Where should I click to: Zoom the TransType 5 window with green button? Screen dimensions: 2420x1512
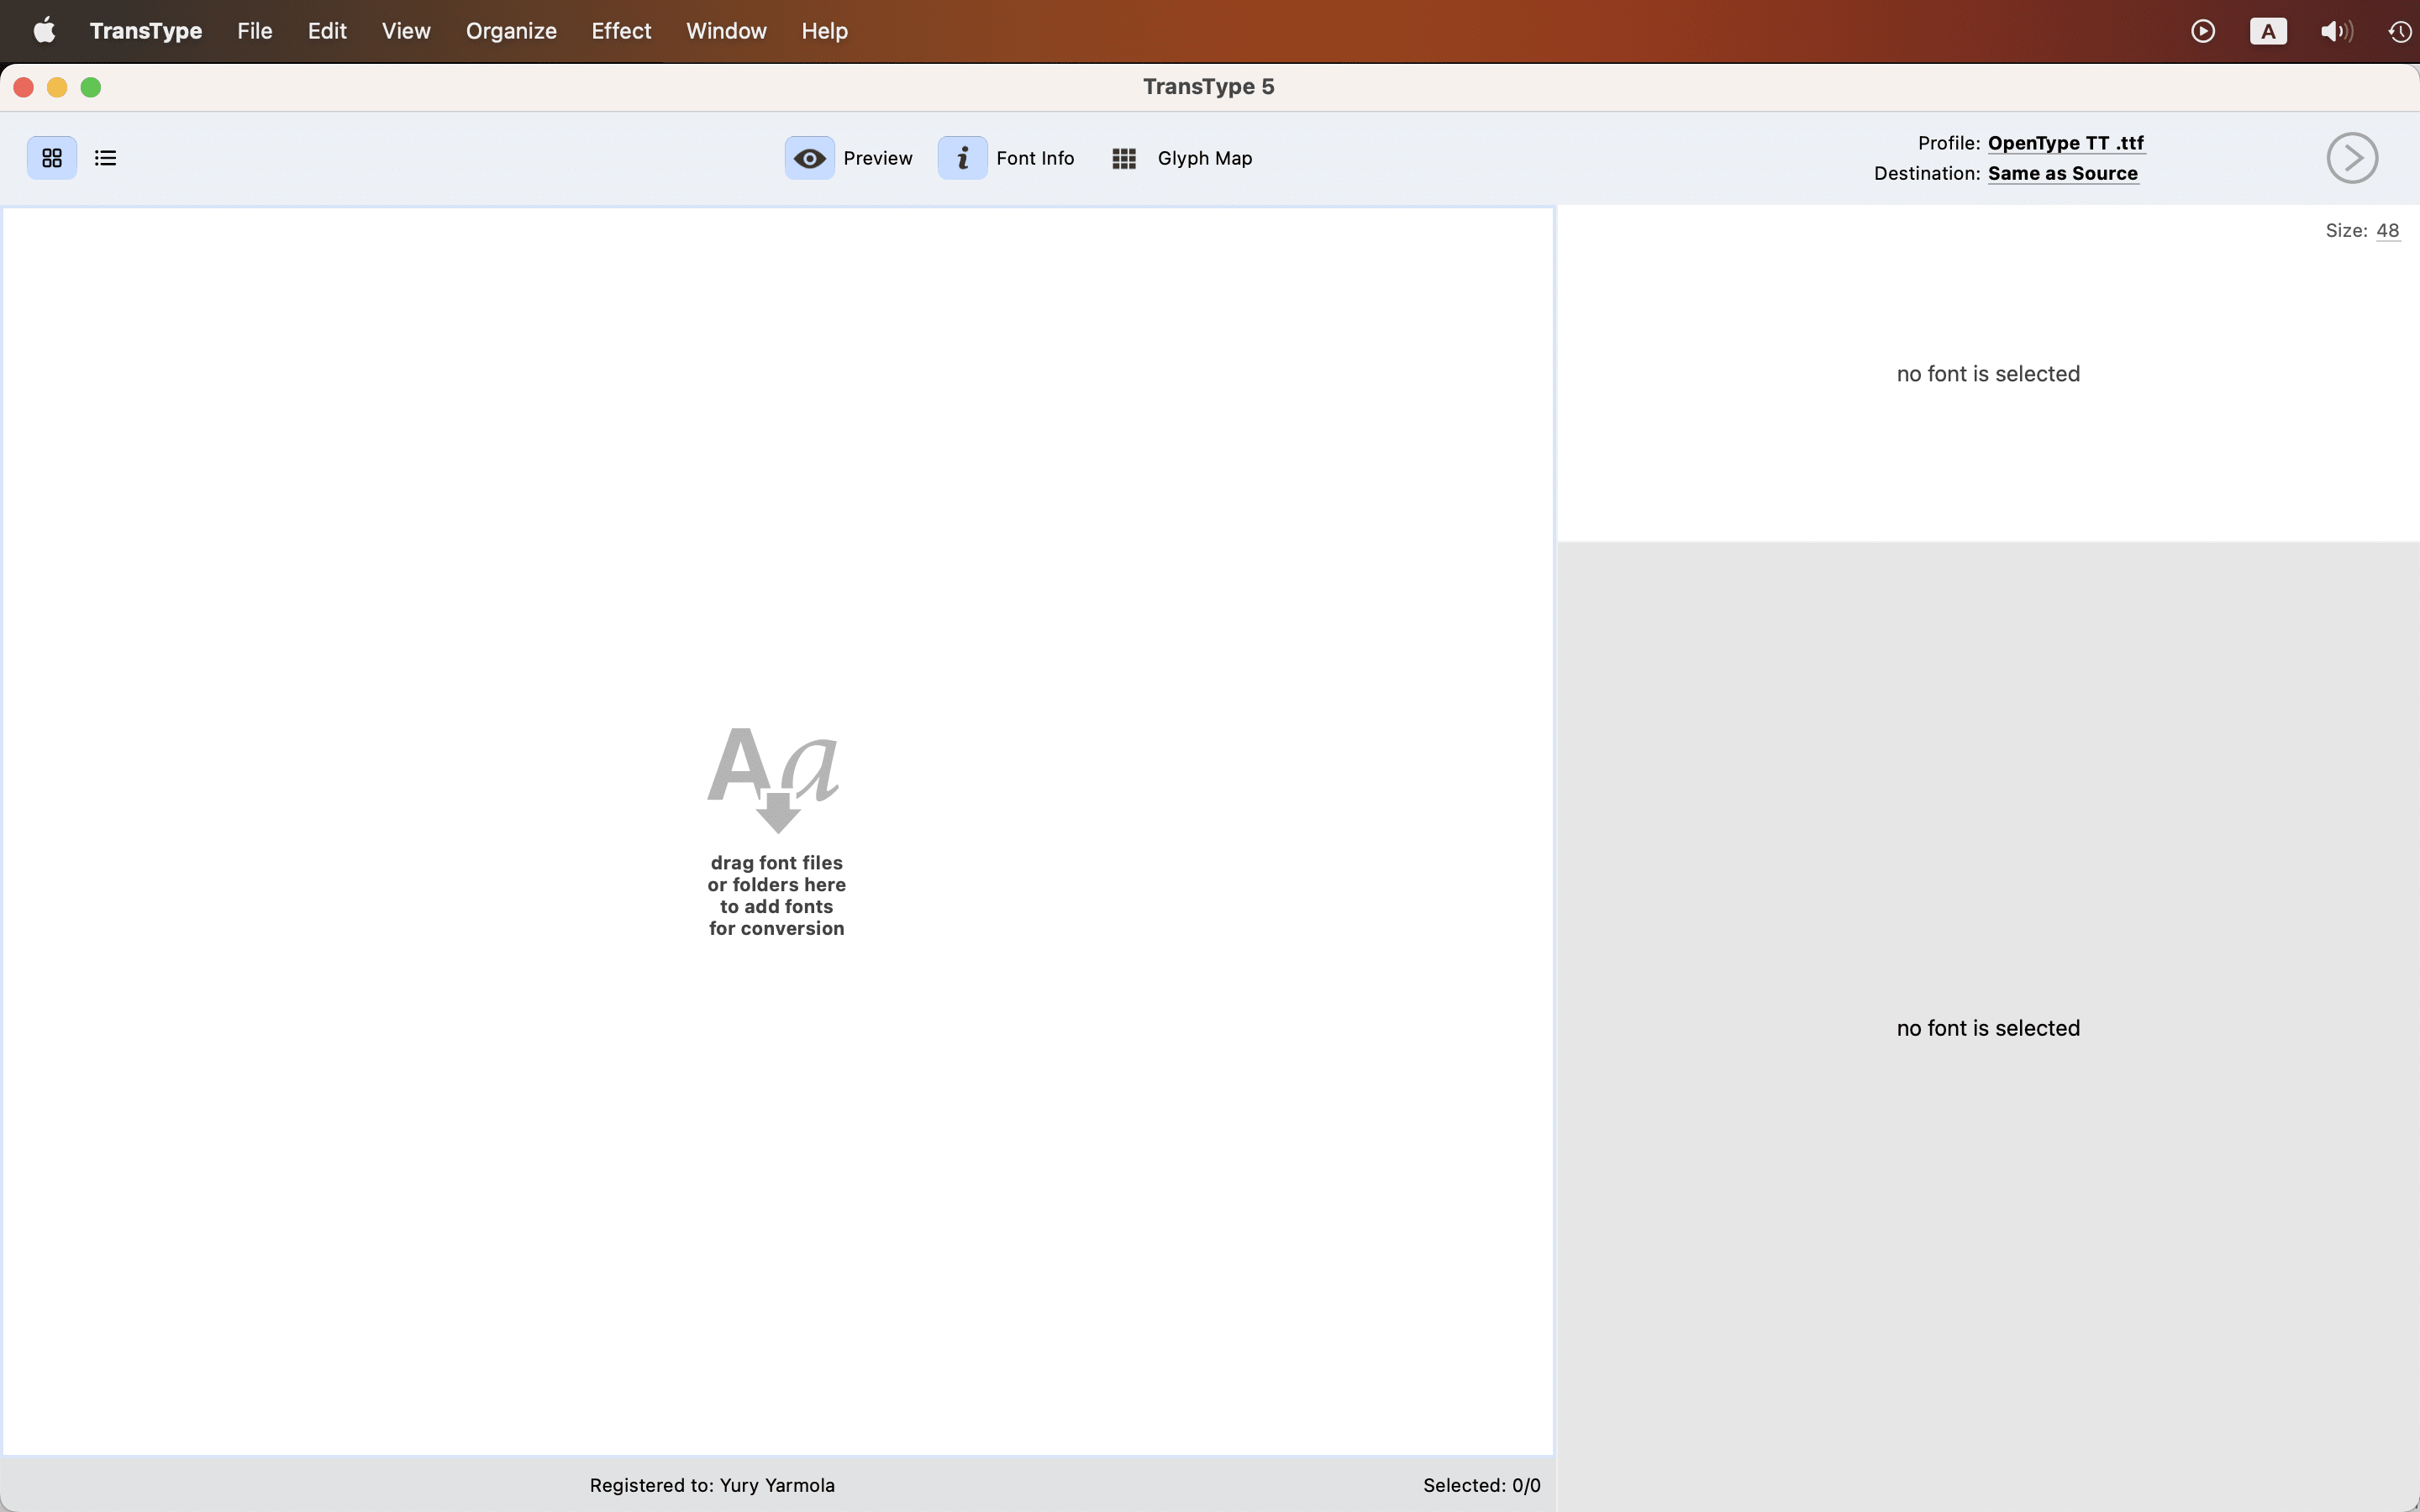91,87
